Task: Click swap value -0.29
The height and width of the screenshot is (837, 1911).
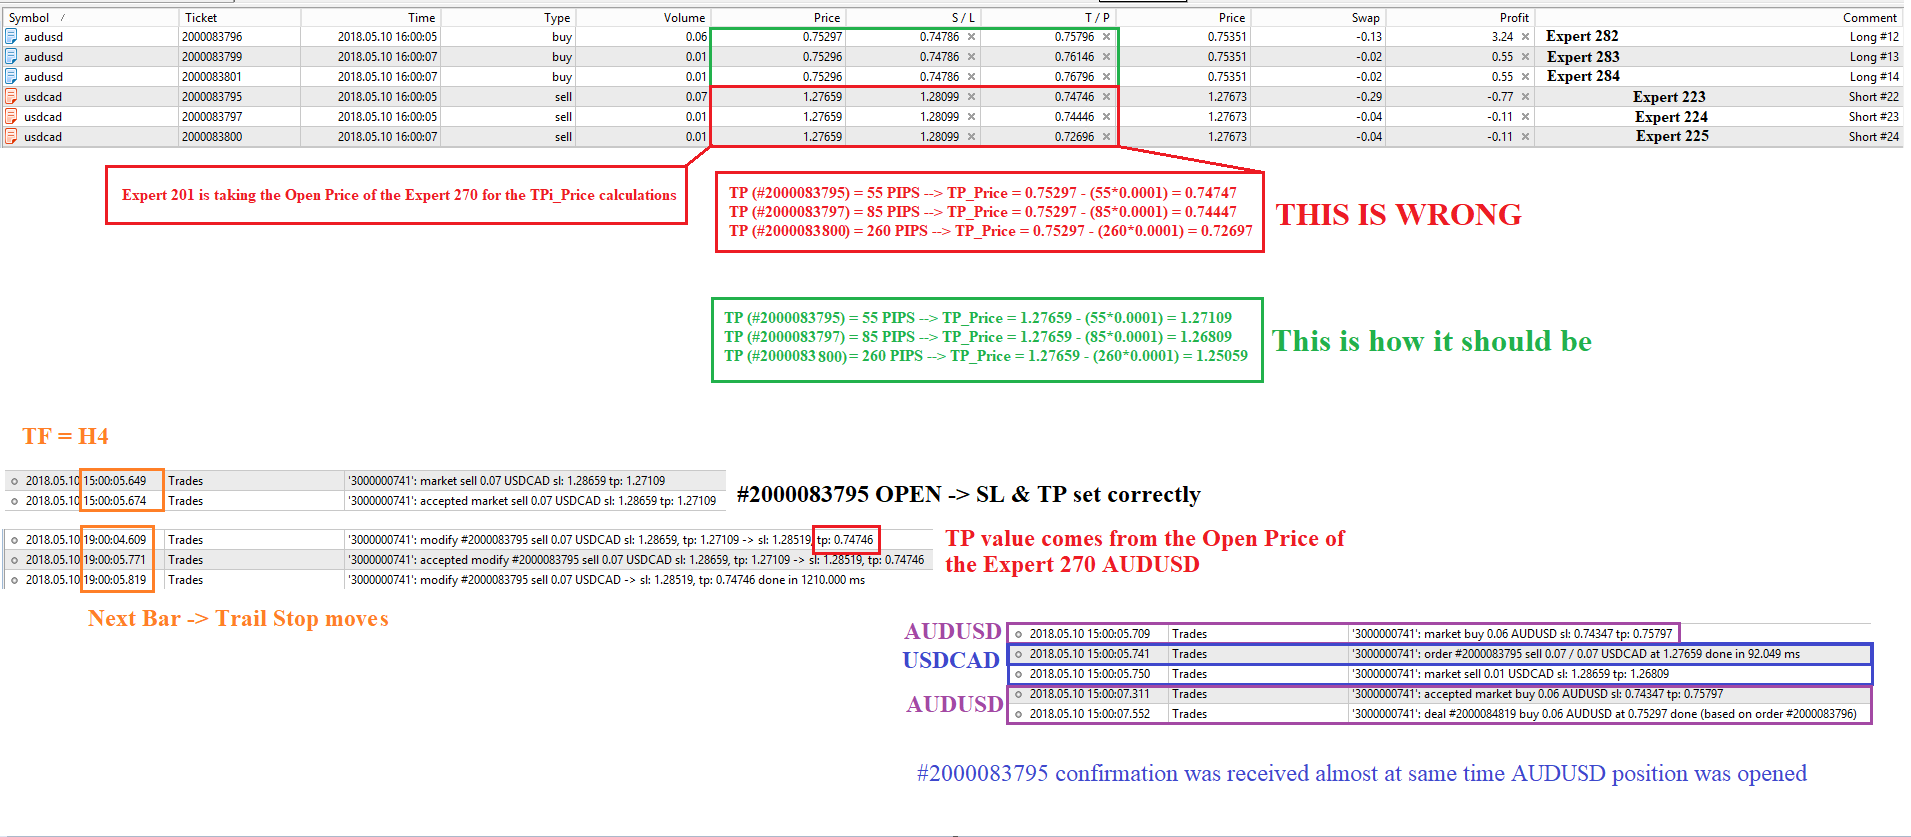Action: [1369, 97]
